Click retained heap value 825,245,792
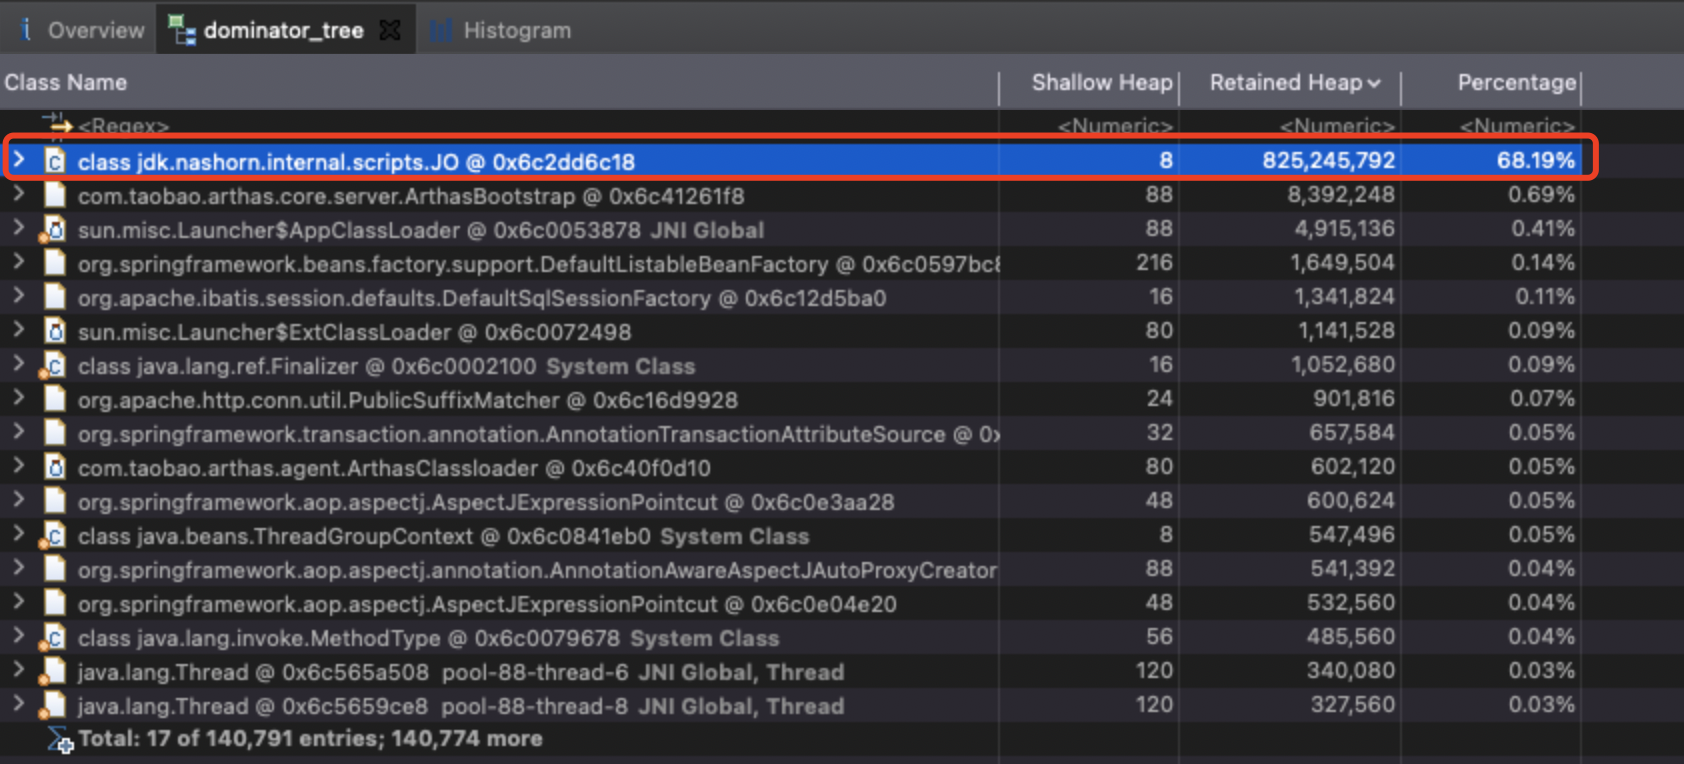Screen dimensions: 1684x764 [1328, 160]
